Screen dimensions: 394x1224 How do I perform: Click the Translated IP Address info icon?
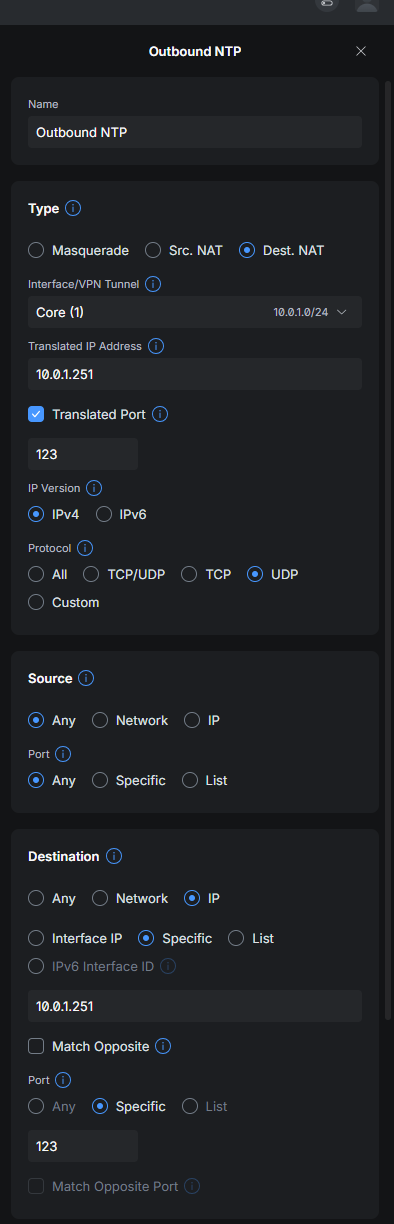pos(157,346)
